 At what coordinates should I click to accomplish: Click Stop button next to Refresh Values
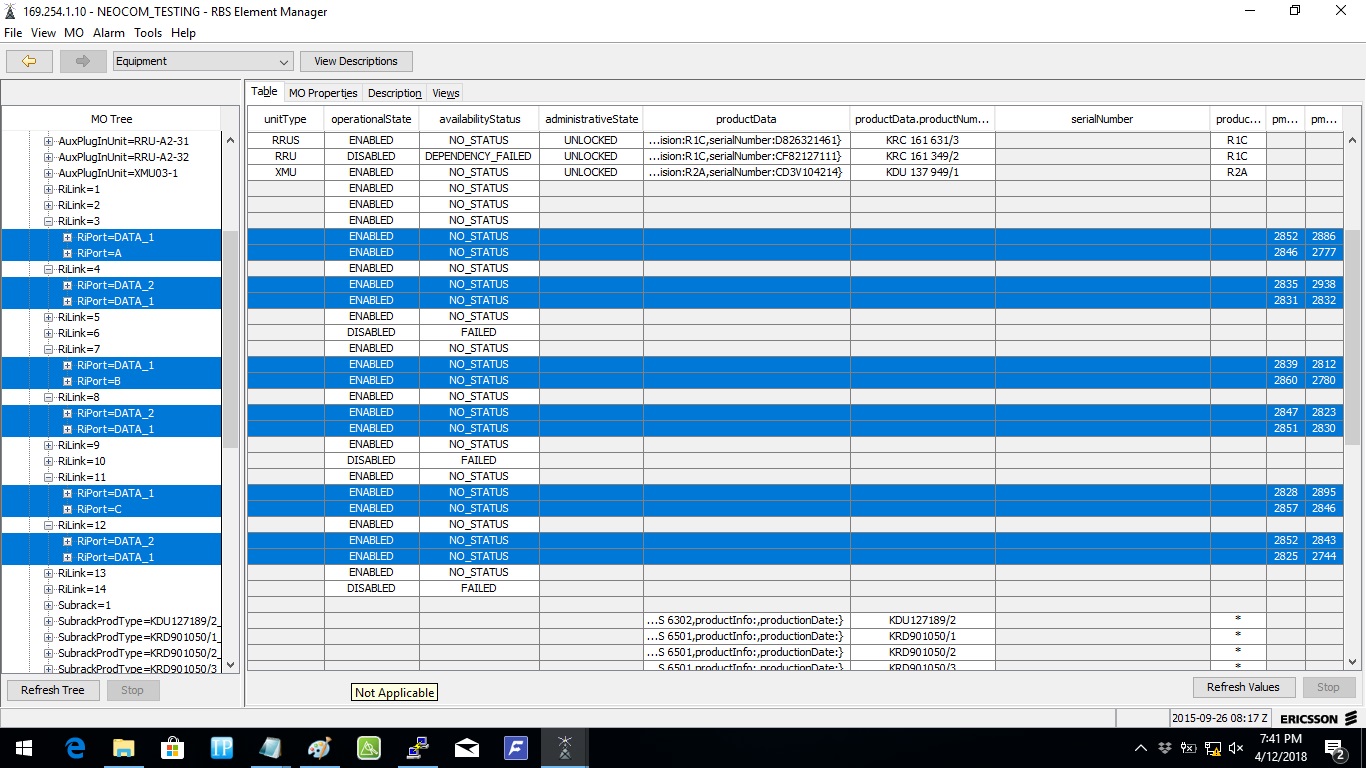pyautogui.click(x=1328, y=687)
